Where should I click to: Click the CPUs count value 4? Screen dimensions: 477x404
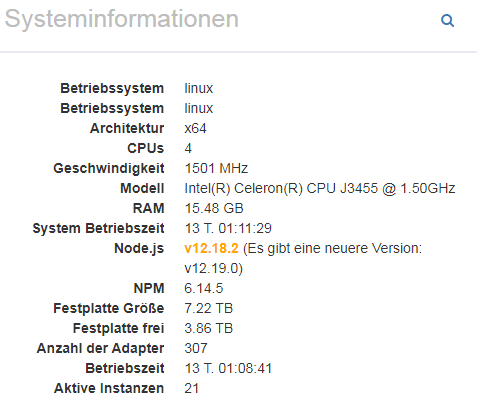(x=188, y=148)
